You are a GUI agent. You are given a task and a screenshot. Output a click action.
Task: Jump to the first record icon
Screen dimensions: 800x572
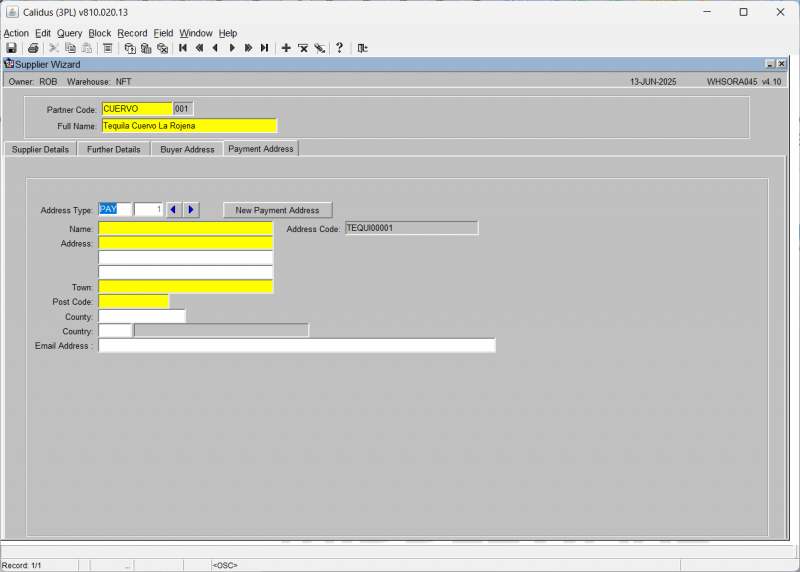(183, 48)
